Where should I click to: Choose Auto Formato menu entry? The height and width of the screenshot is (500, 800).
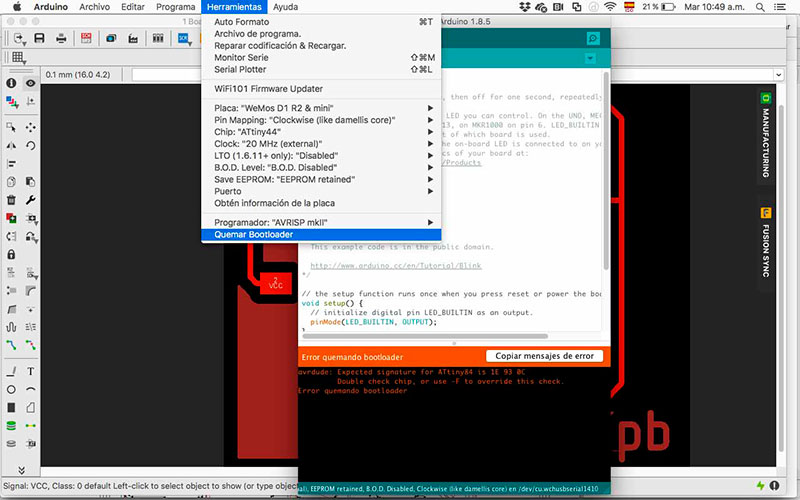[x=321, y=22]
